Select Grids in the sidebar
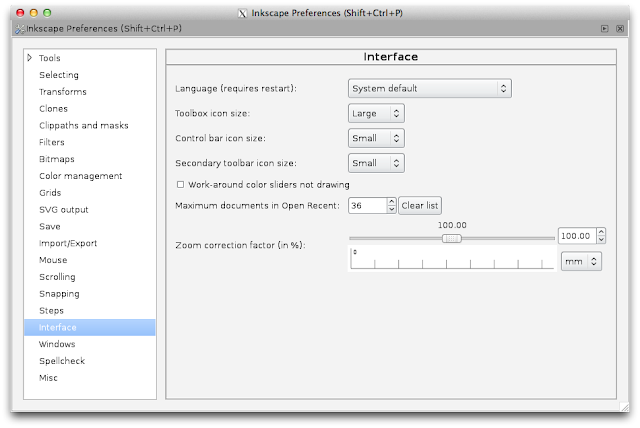The image size is (640, 428). click(x=50, y=193)
